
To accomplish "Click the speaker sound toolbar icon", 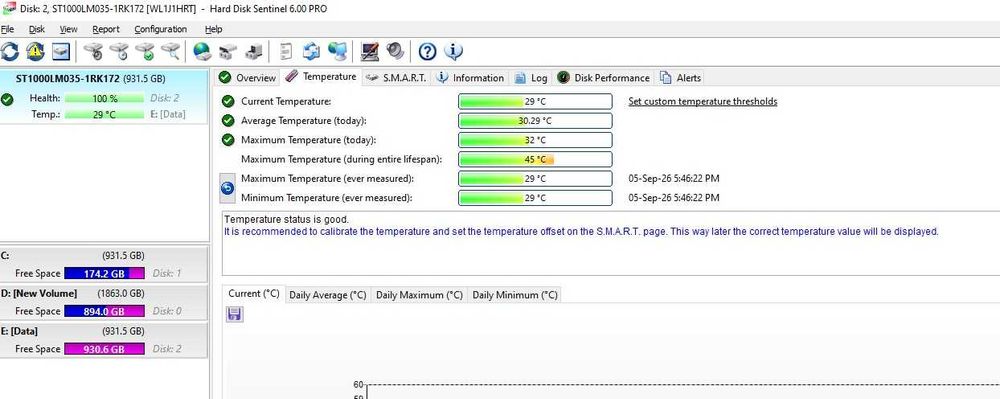I will pyautogui.click(x=395, y=51).
